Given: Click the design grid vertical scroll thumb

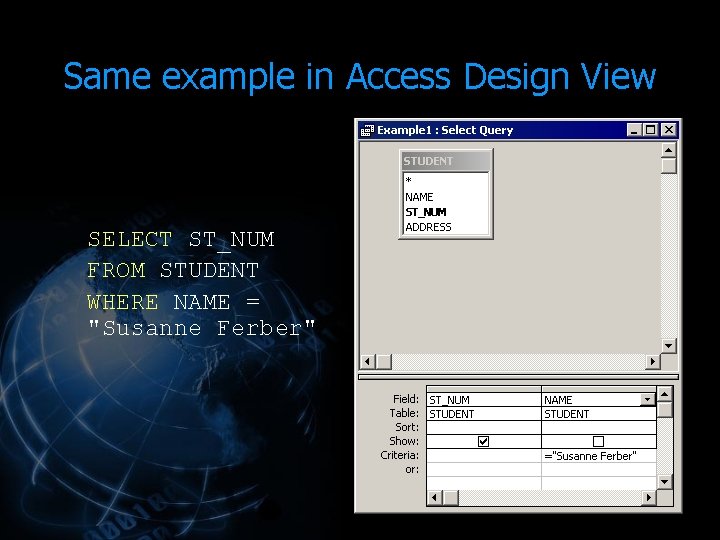Looking at the screenshot, I should point(665,410).
